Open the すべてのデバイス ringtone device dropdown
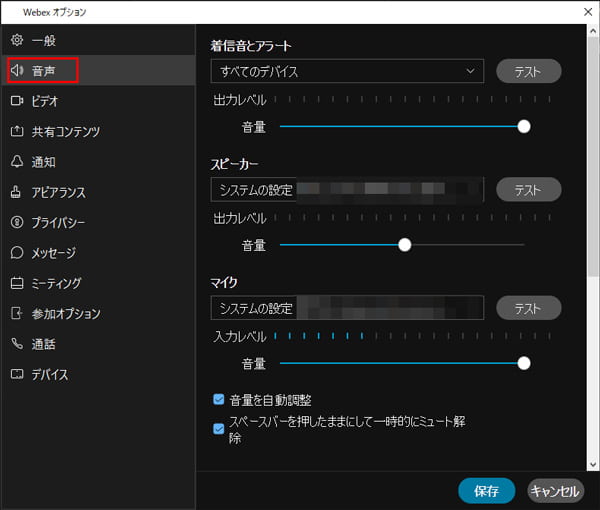600x510 pixels. click(x=347, y=71)
